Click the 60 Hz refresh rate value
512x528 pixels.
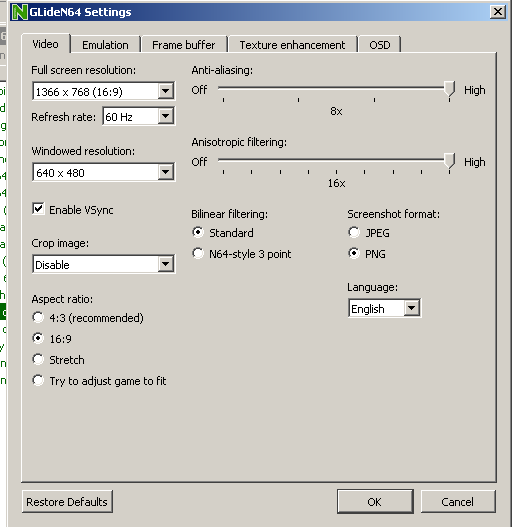coord(119,117)
